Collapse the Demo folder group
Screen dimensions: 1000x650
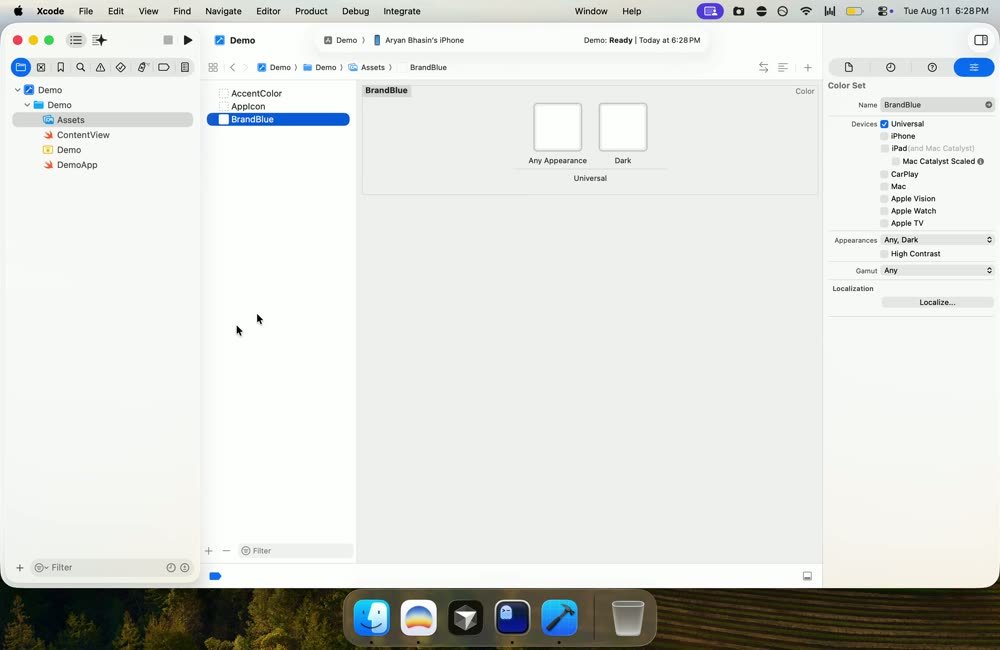[x=27, y=105]
